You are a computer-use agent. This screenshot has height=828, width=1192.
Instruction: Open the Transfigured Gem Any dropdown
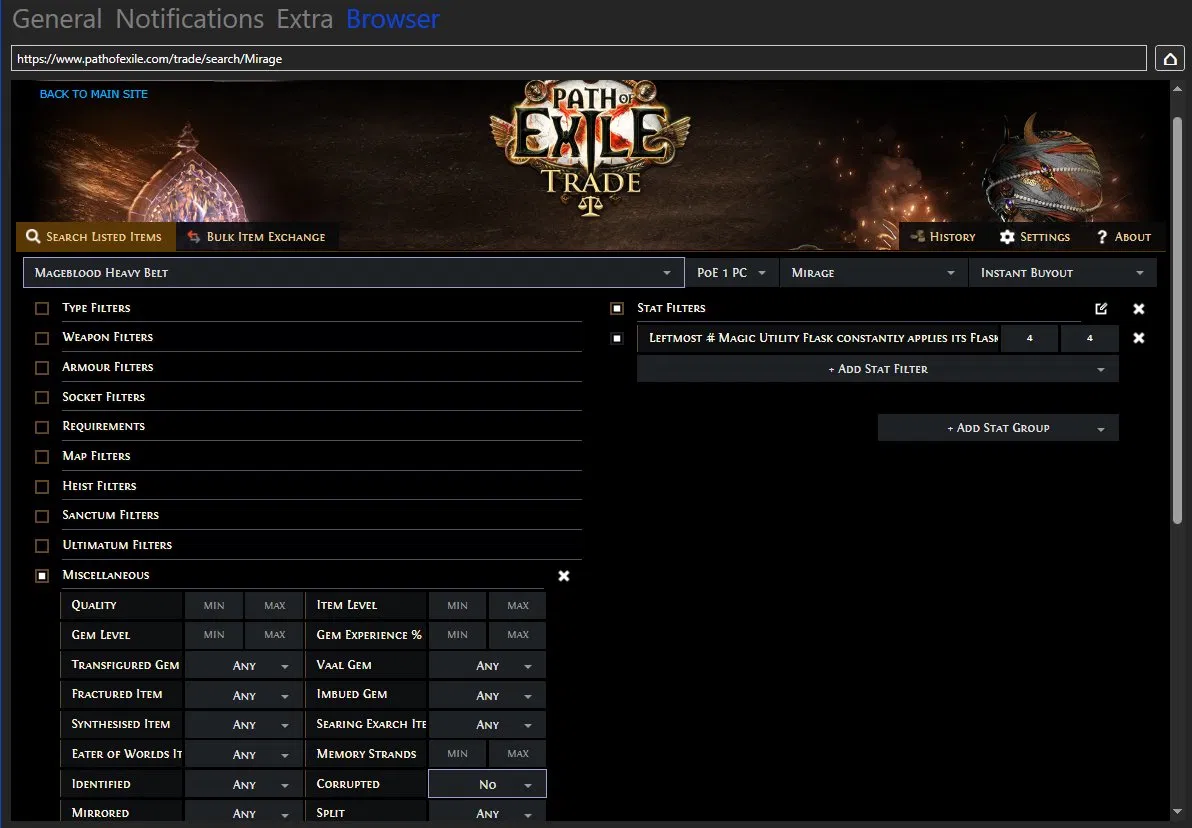243,665
